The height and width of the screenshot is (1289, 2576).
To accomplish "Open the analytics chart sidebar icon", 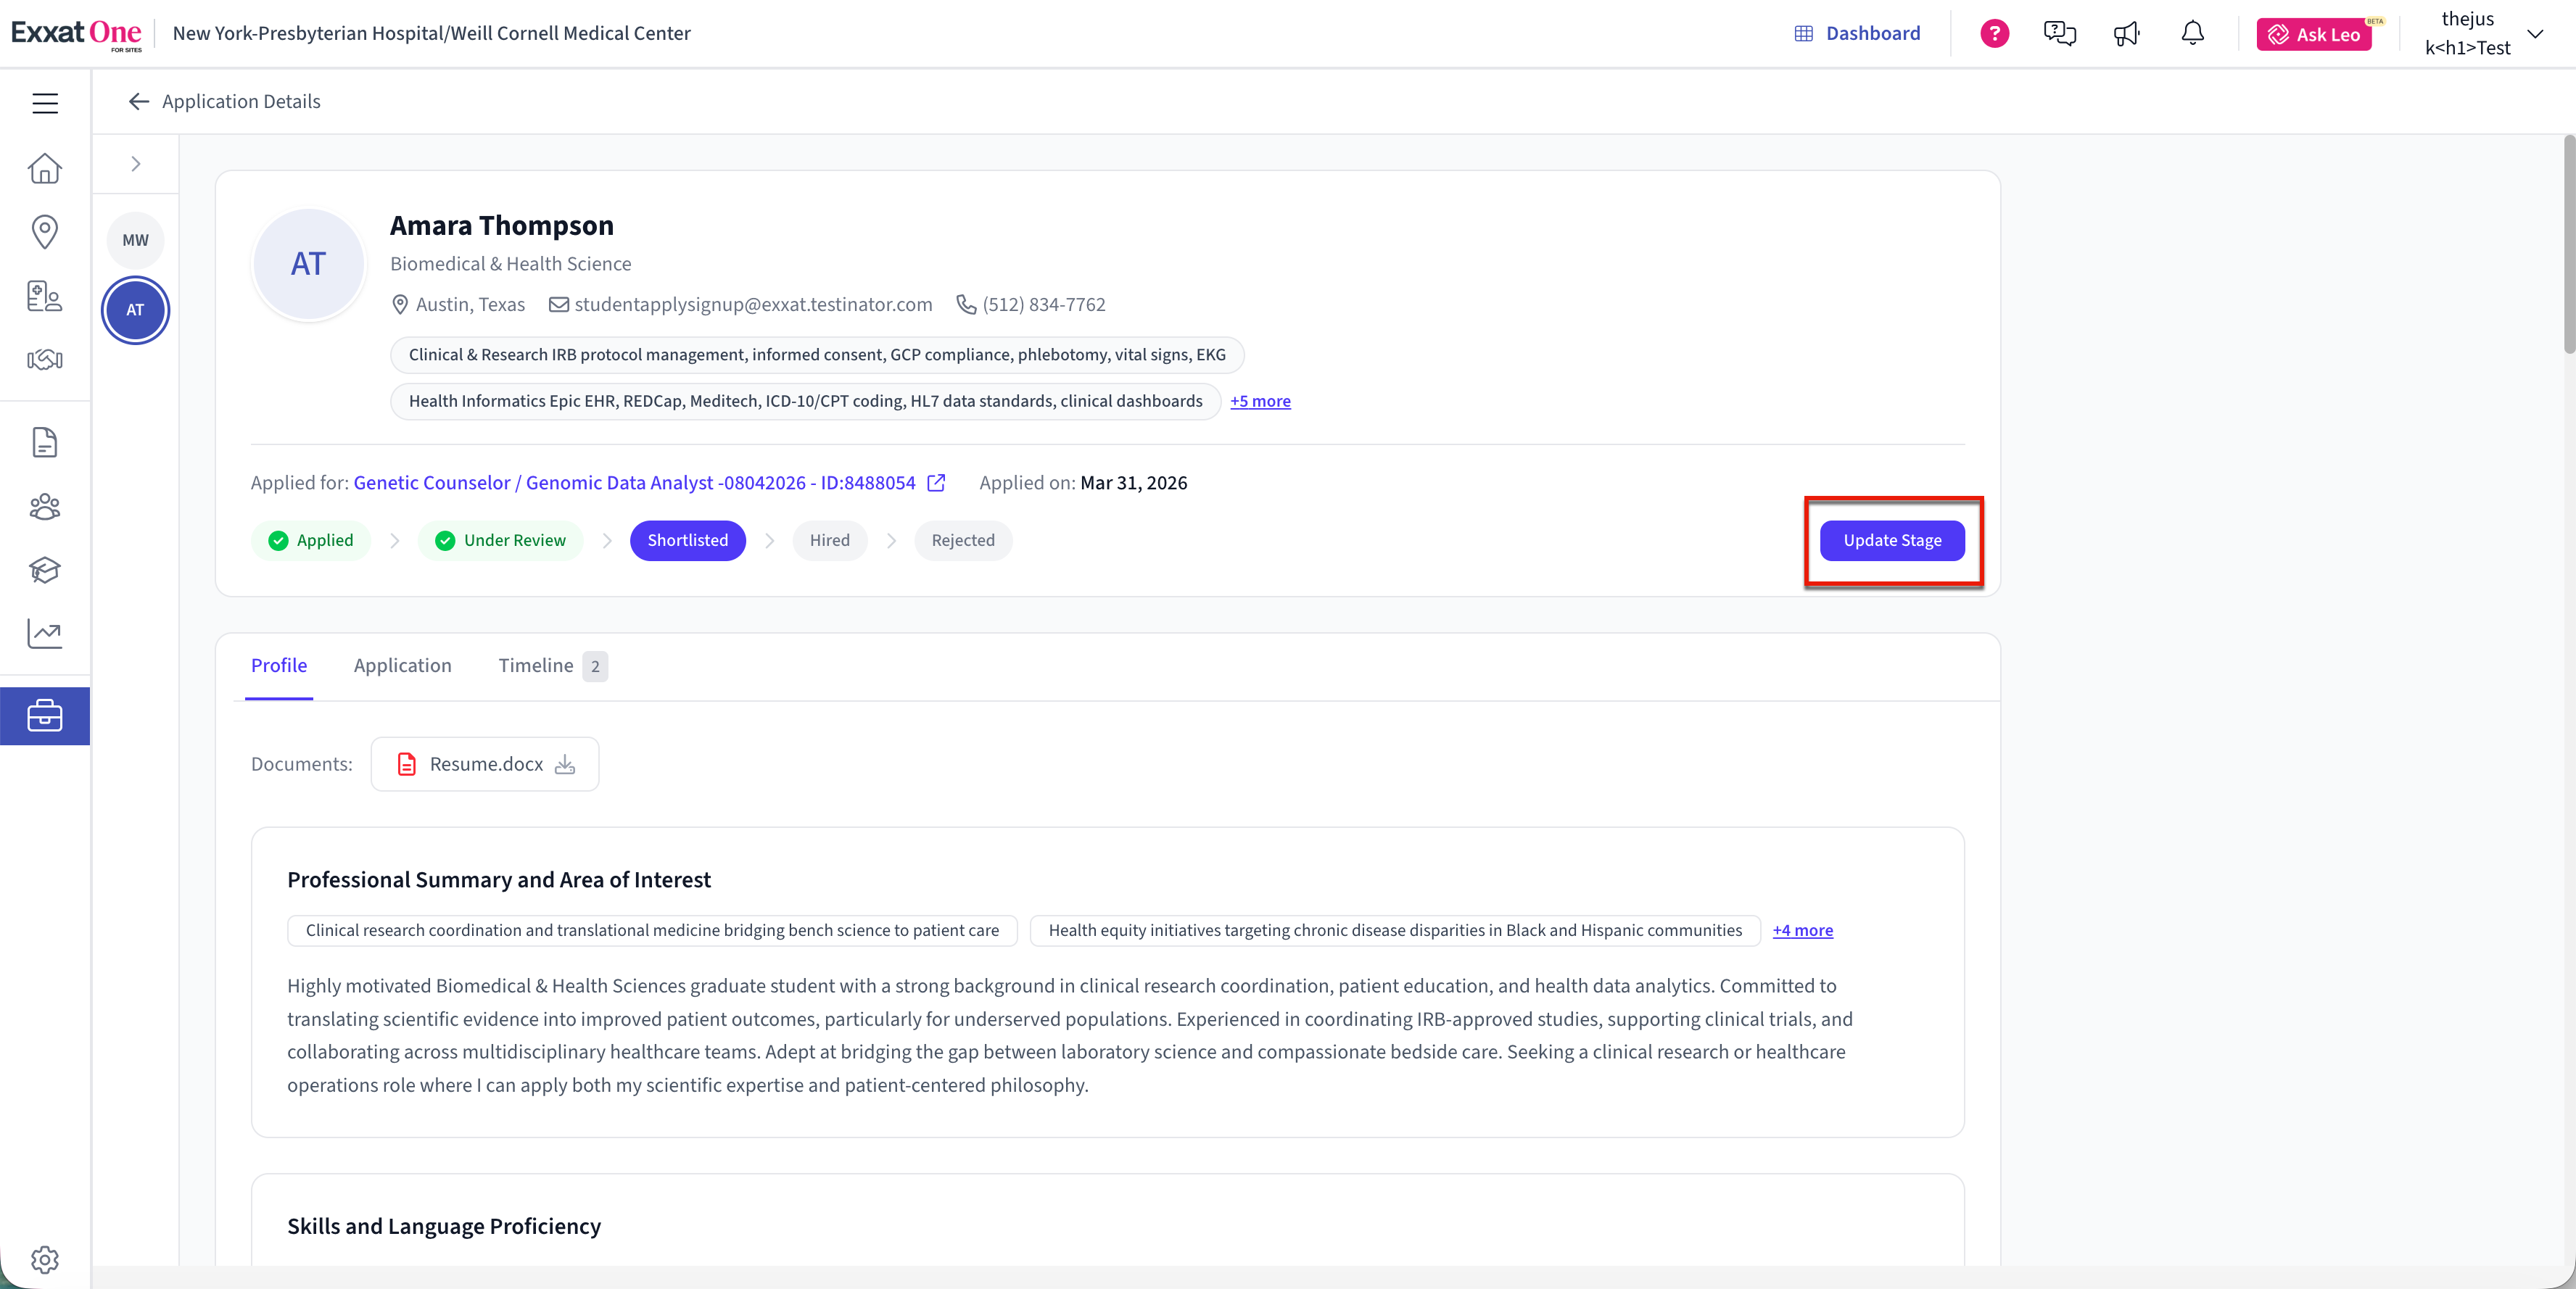I will [45, 633].
